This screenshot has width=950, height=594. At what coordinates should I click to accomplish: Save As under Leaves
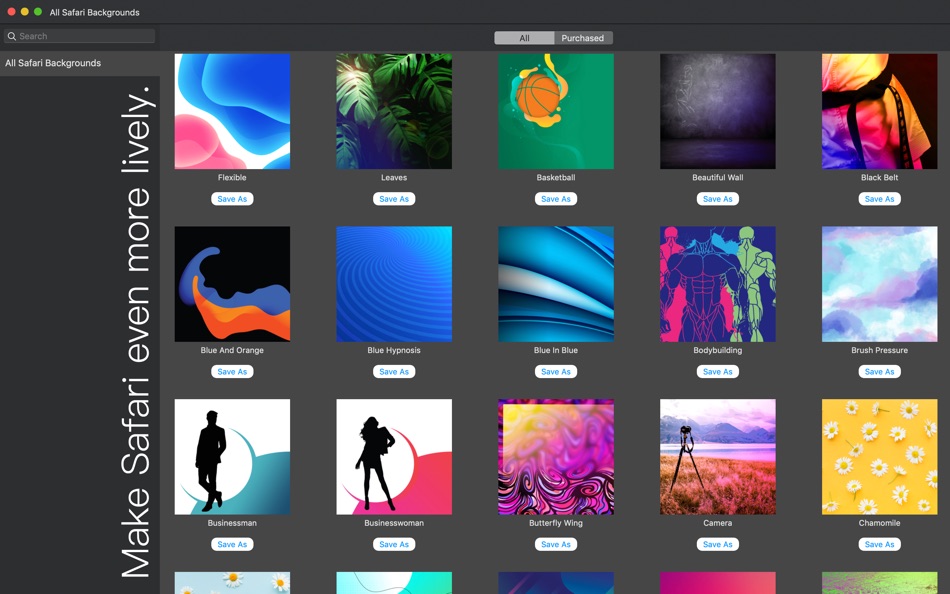click(x=394, y=199)
